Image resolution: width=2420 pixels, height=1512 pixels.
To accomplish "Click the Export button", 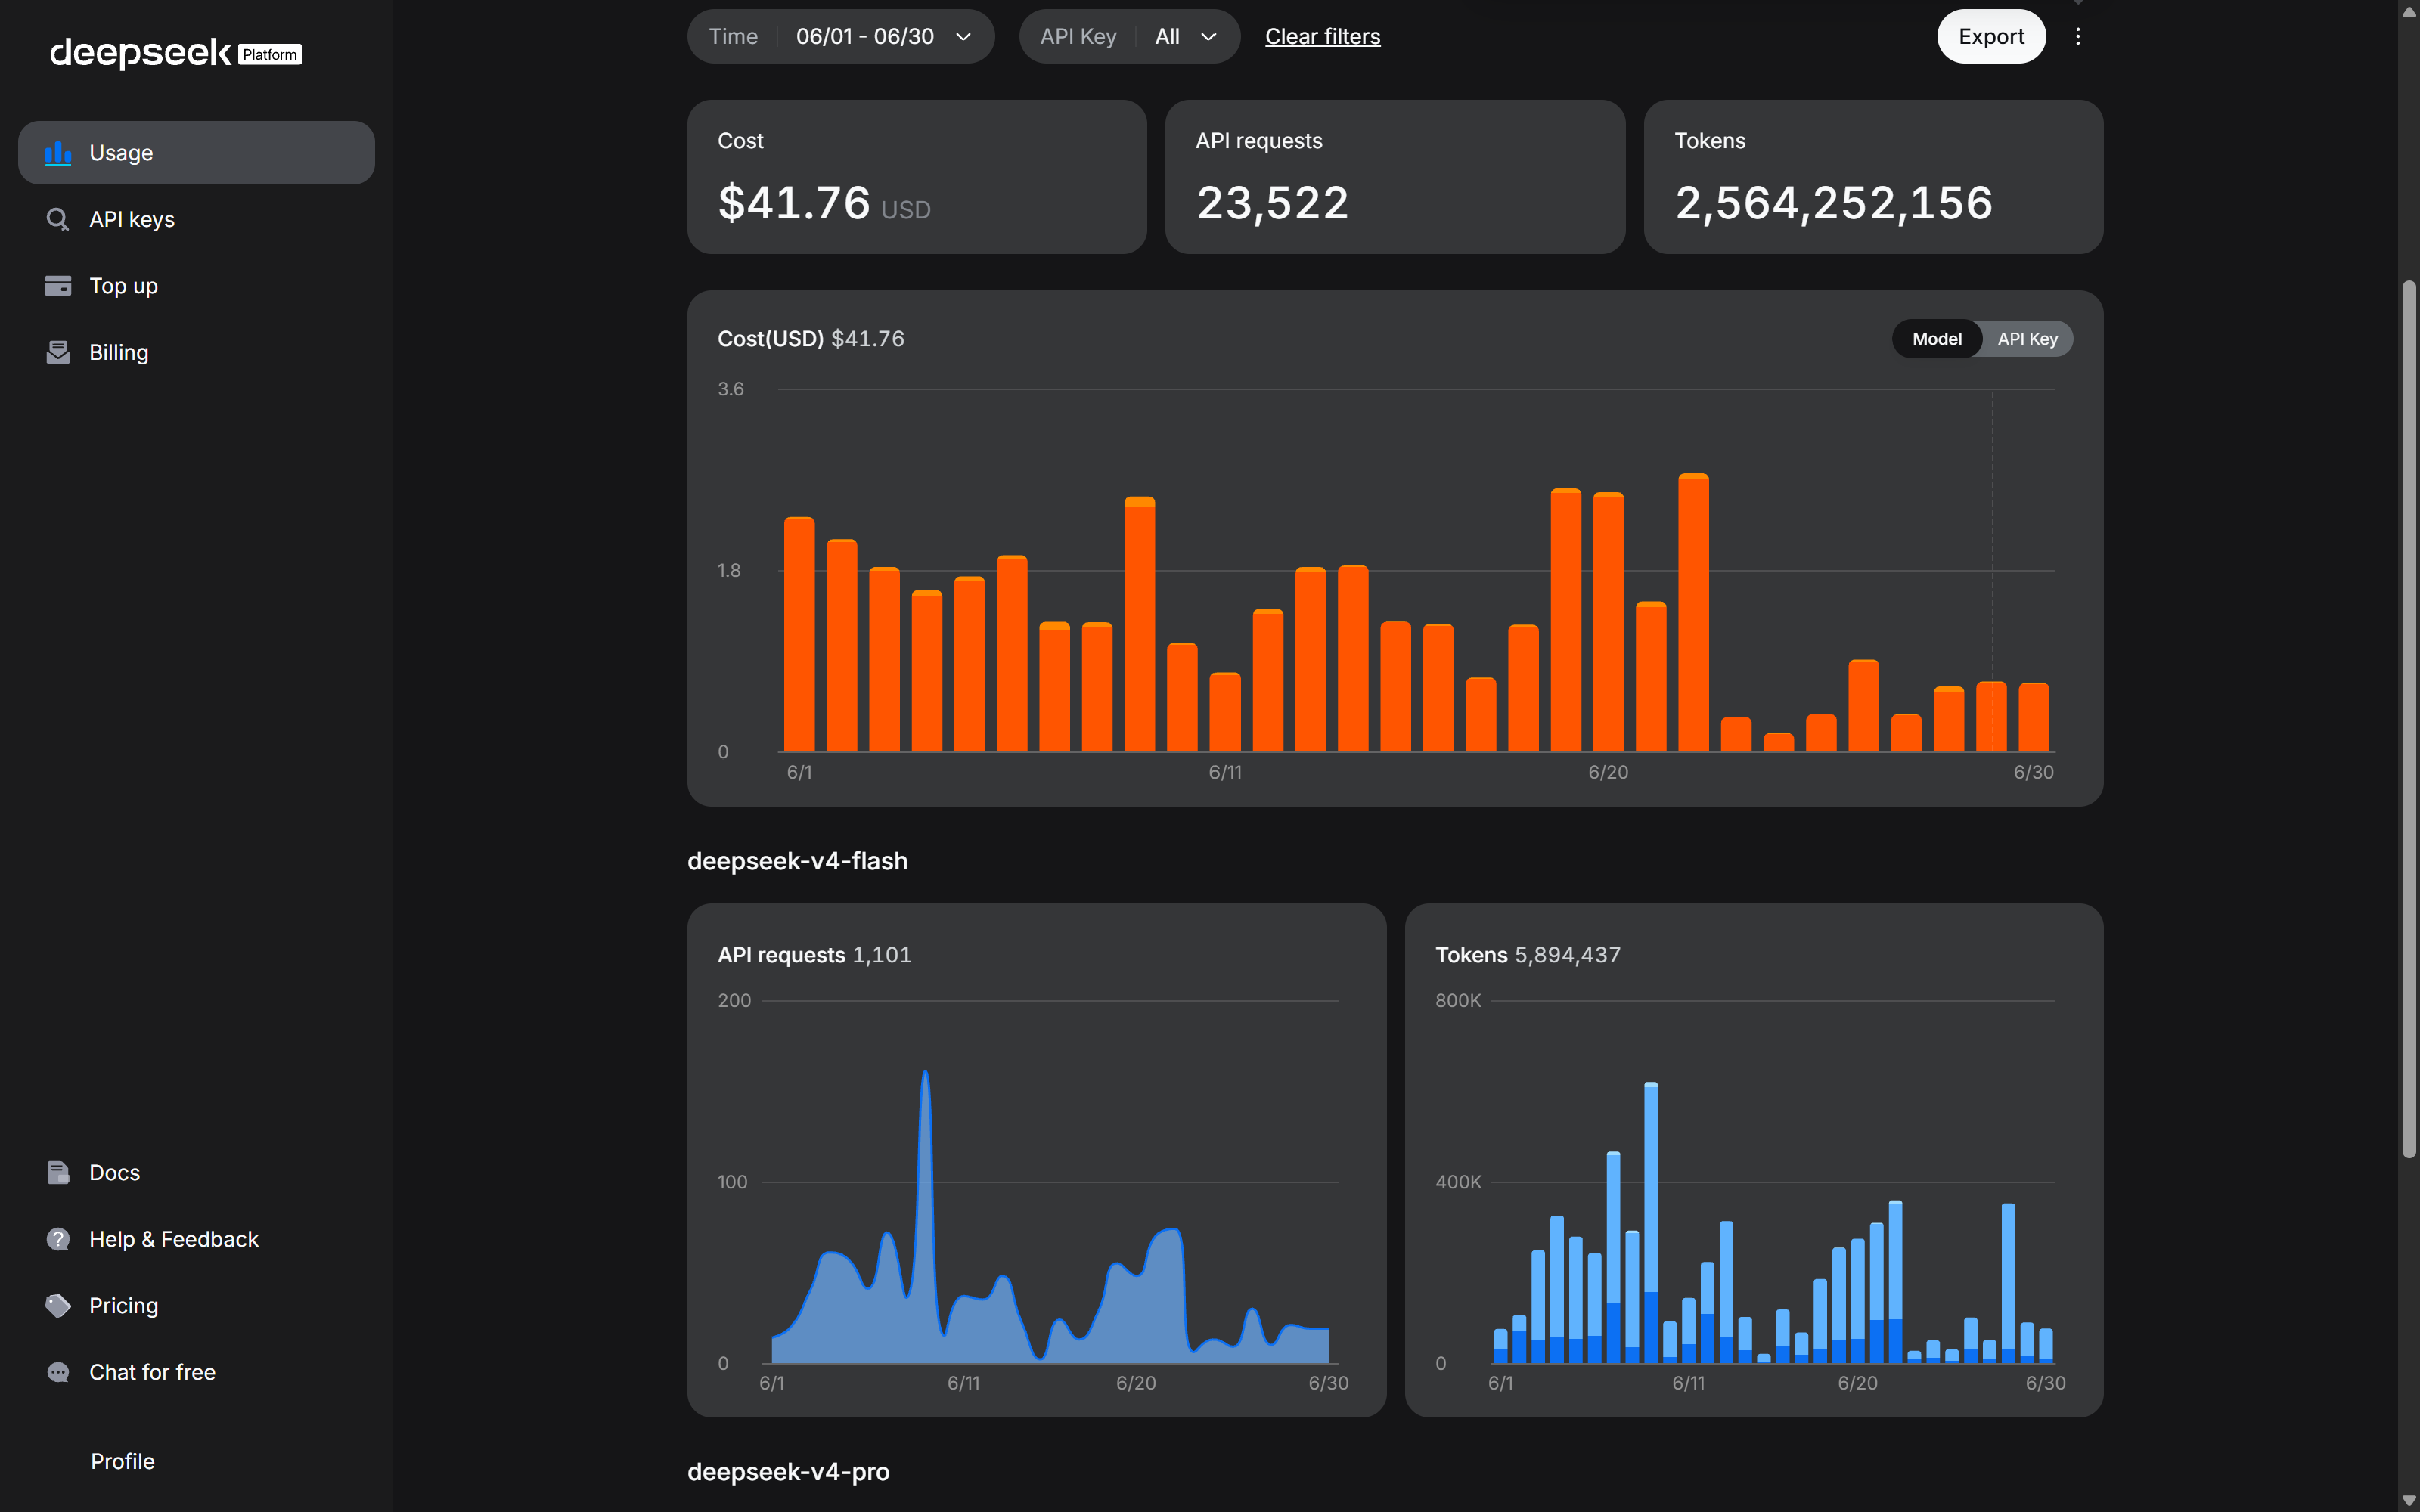I will (x=1991, y=36).
